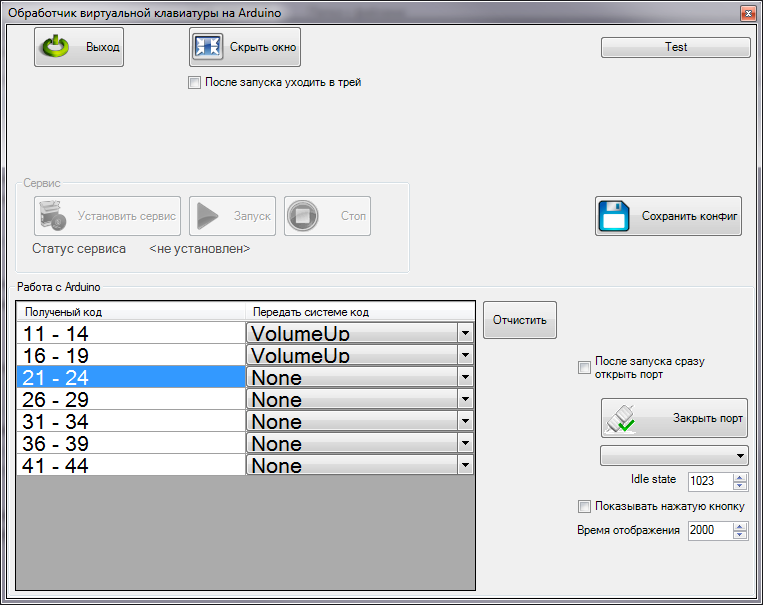
Task: Click the Hide window icon
Action: (208, 47)
